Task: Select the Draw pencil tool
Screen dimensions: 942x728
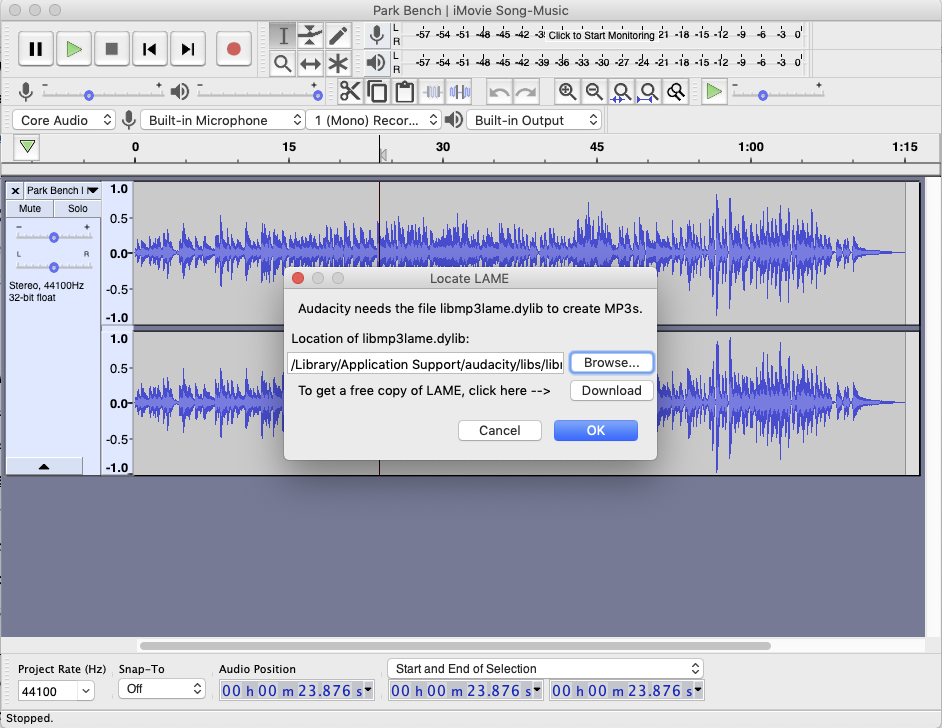Action: (338, 35)
